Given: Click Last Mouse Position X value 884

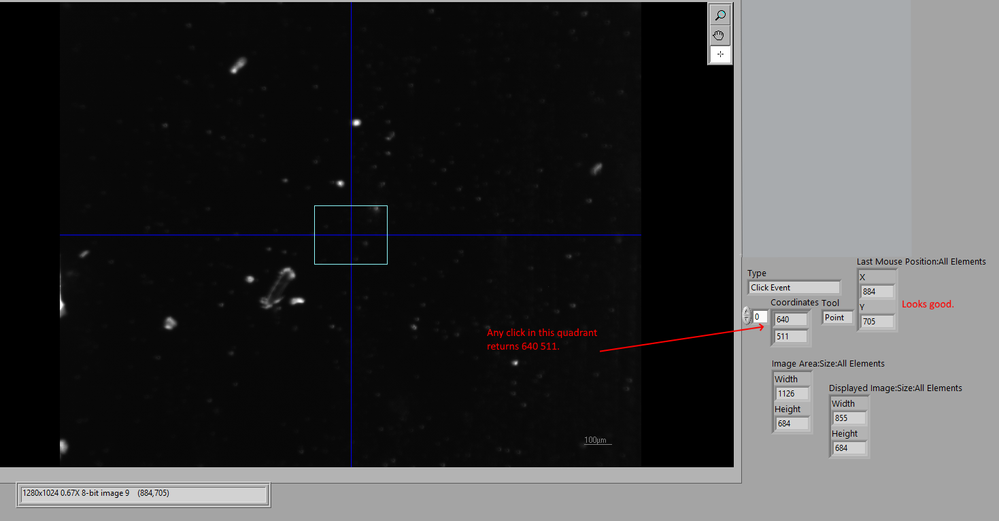Looking at the screenshot, I should (877, 292).
